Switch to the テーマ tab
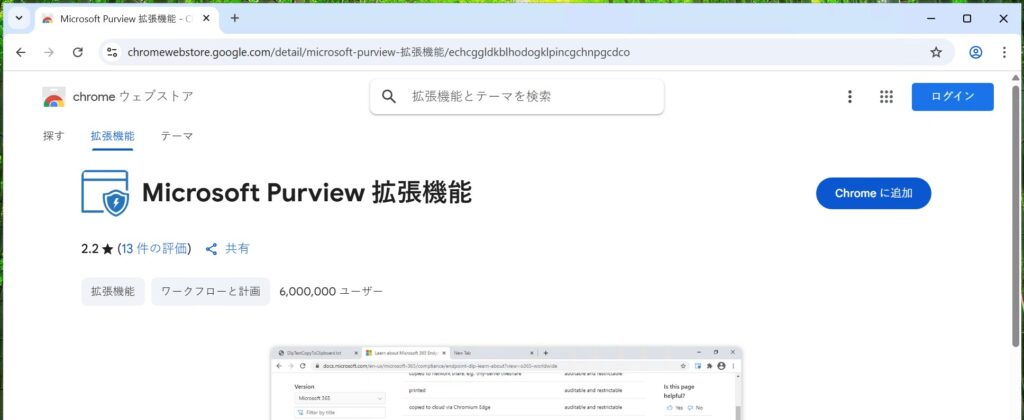This screenshot has width=1024, height=420. pos(177,136)
